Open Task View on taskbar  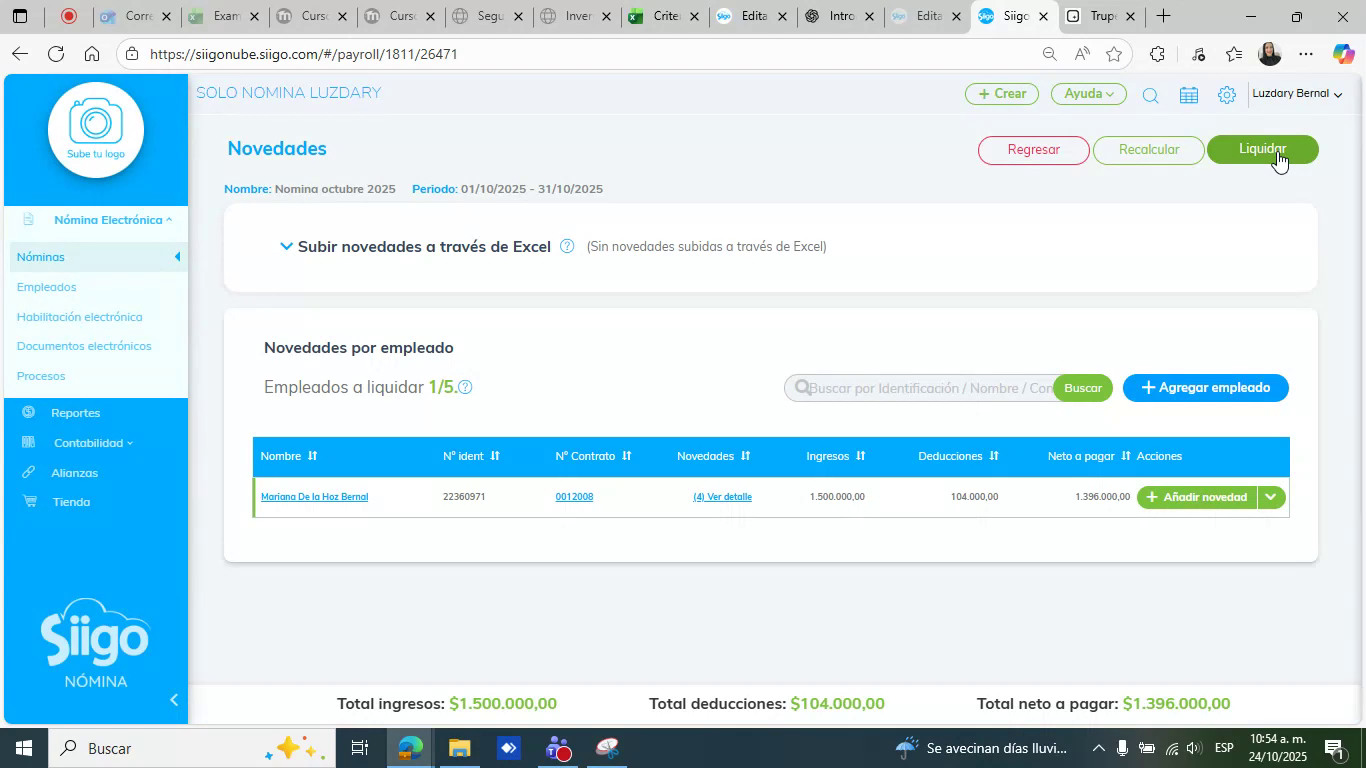360,748
